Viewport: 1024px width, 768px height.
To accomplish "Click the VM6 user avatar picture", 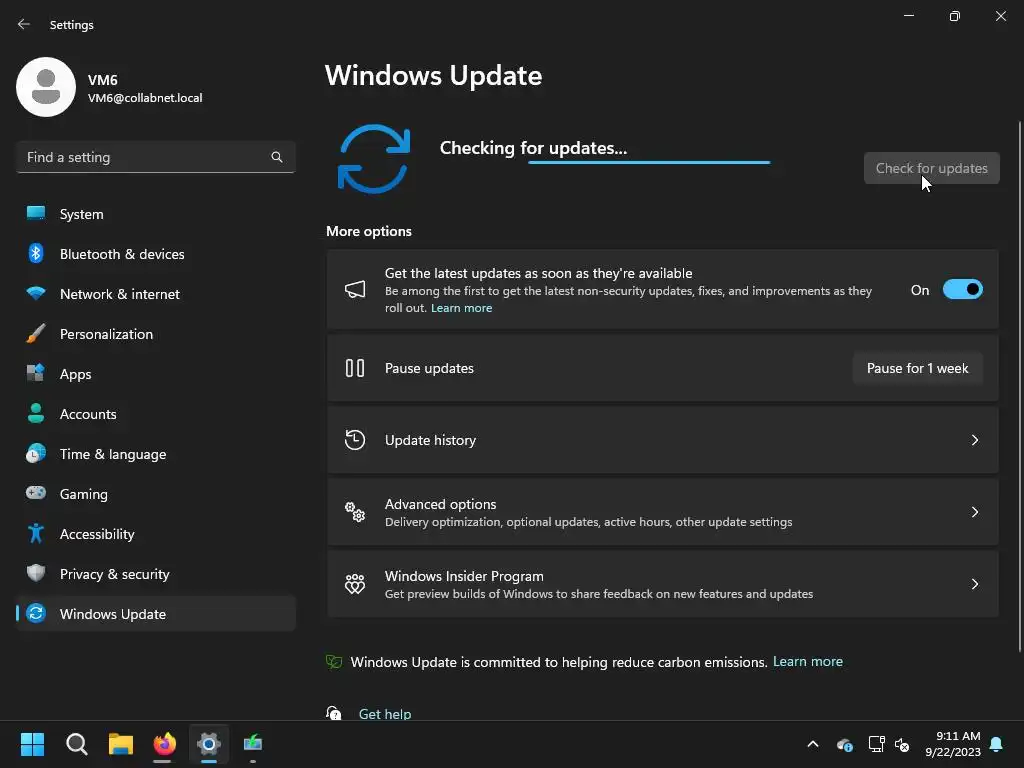I will click(x=46, y=87).
